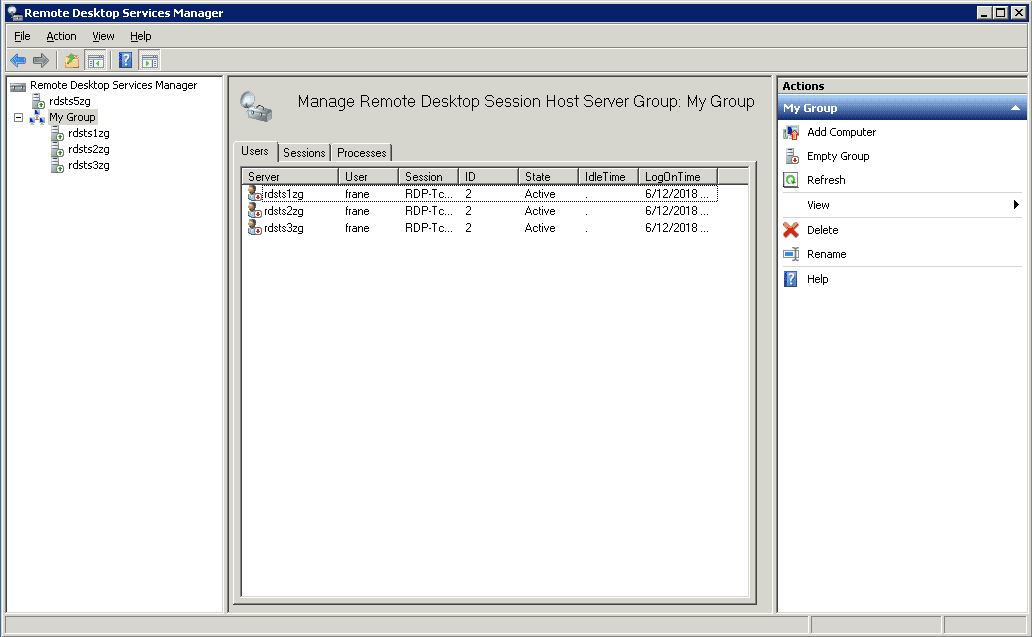Click the Help action link in Actions pane
This screenshot has width=1032, height=637.
(818, 280)
